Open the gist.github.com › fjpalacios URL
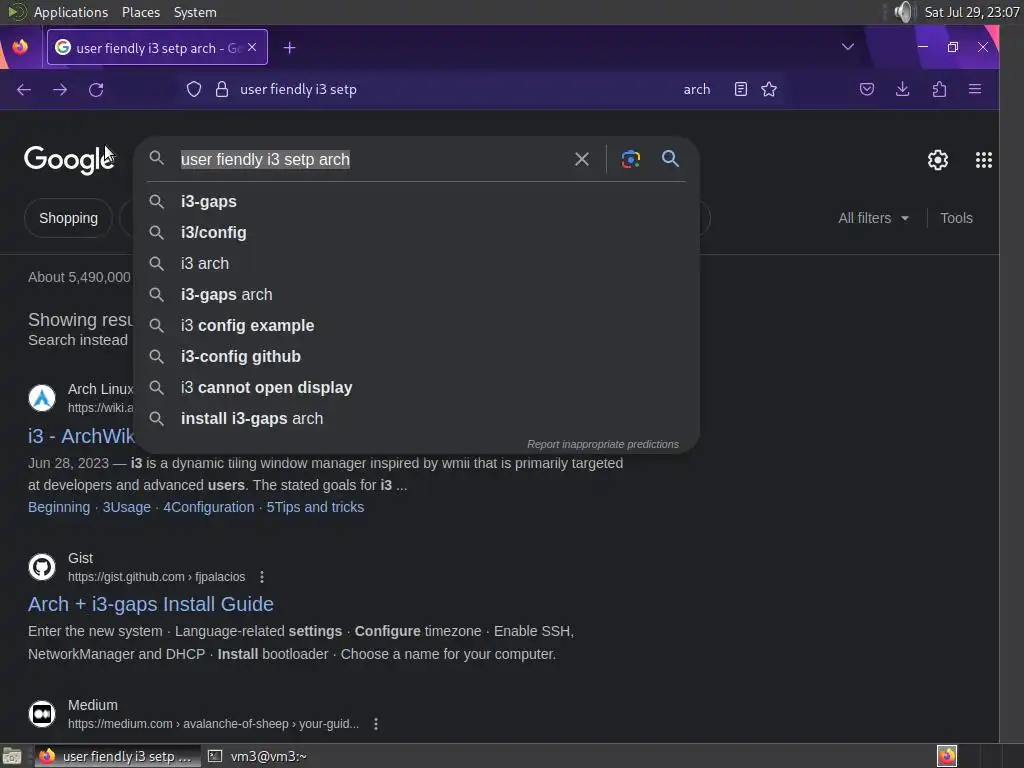Image resolution: width=1024 pixels, height=768 pixels. click(157, 577)
